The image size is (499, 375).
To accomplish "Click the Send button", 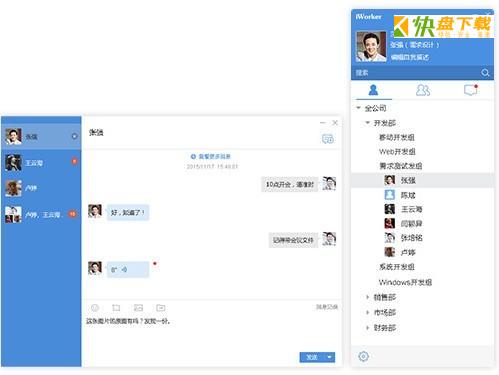I will click(x=312, y=357).
